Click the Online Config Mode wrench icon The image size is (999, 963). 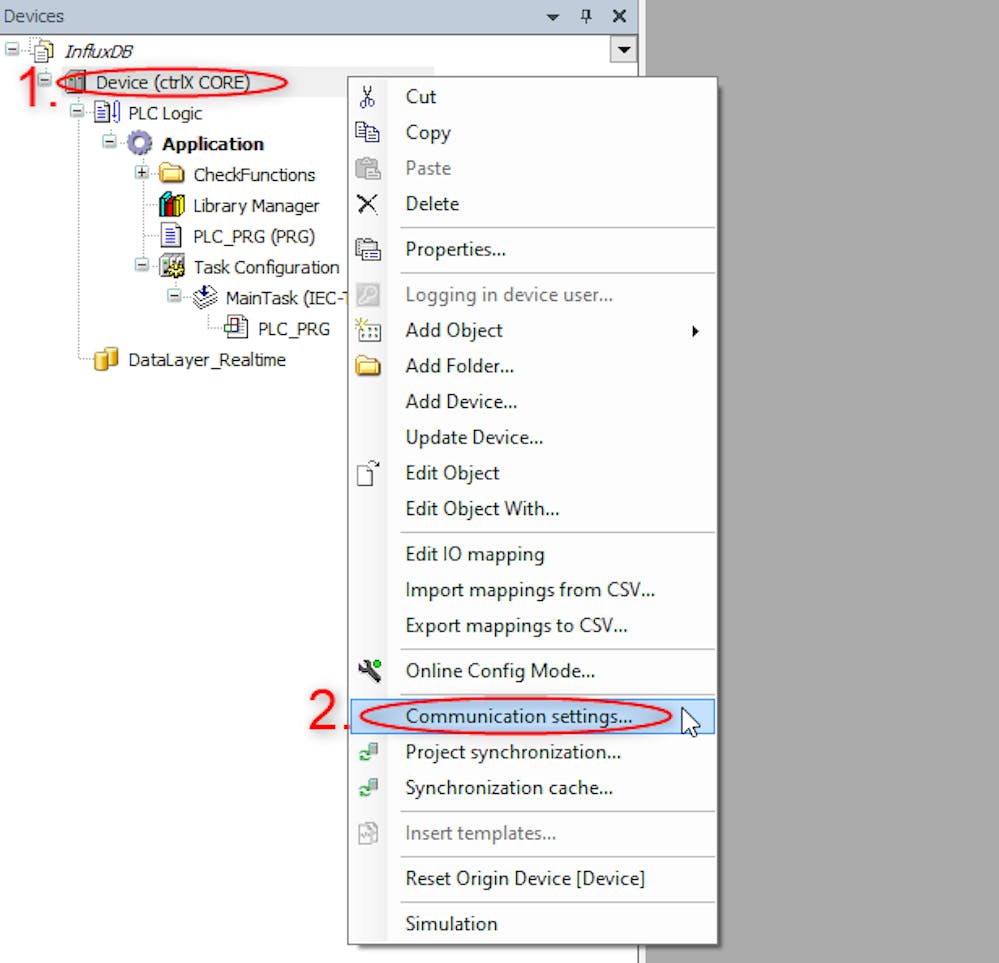tap(370, 670)
